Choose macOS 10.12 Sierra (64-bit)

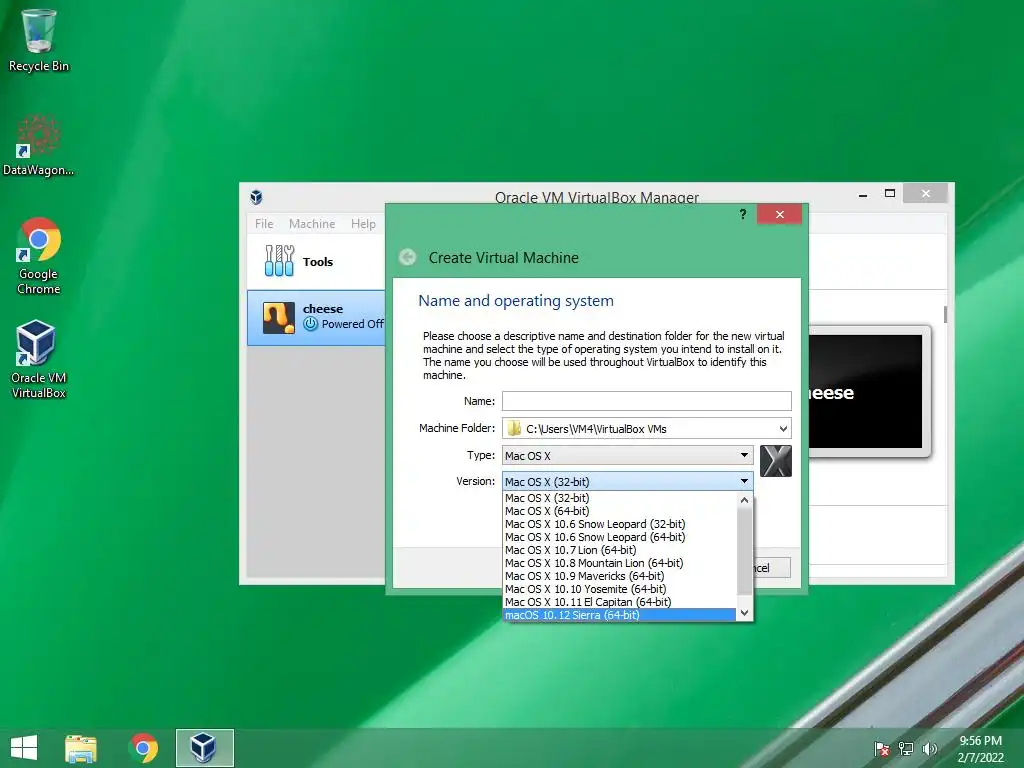pos(620,615)
